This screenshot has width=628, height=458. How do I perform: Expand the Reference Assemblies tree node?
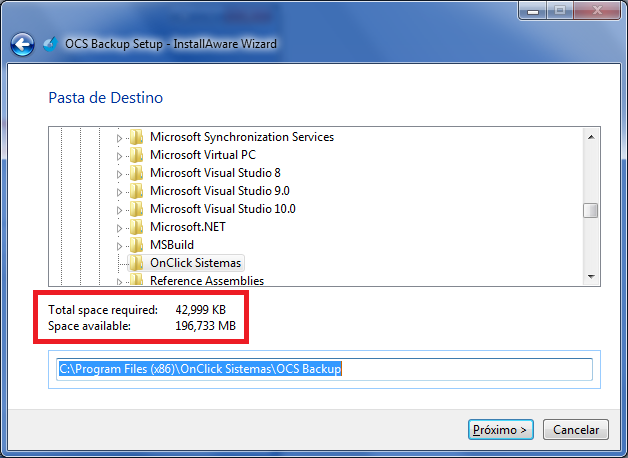pos(119,281)
